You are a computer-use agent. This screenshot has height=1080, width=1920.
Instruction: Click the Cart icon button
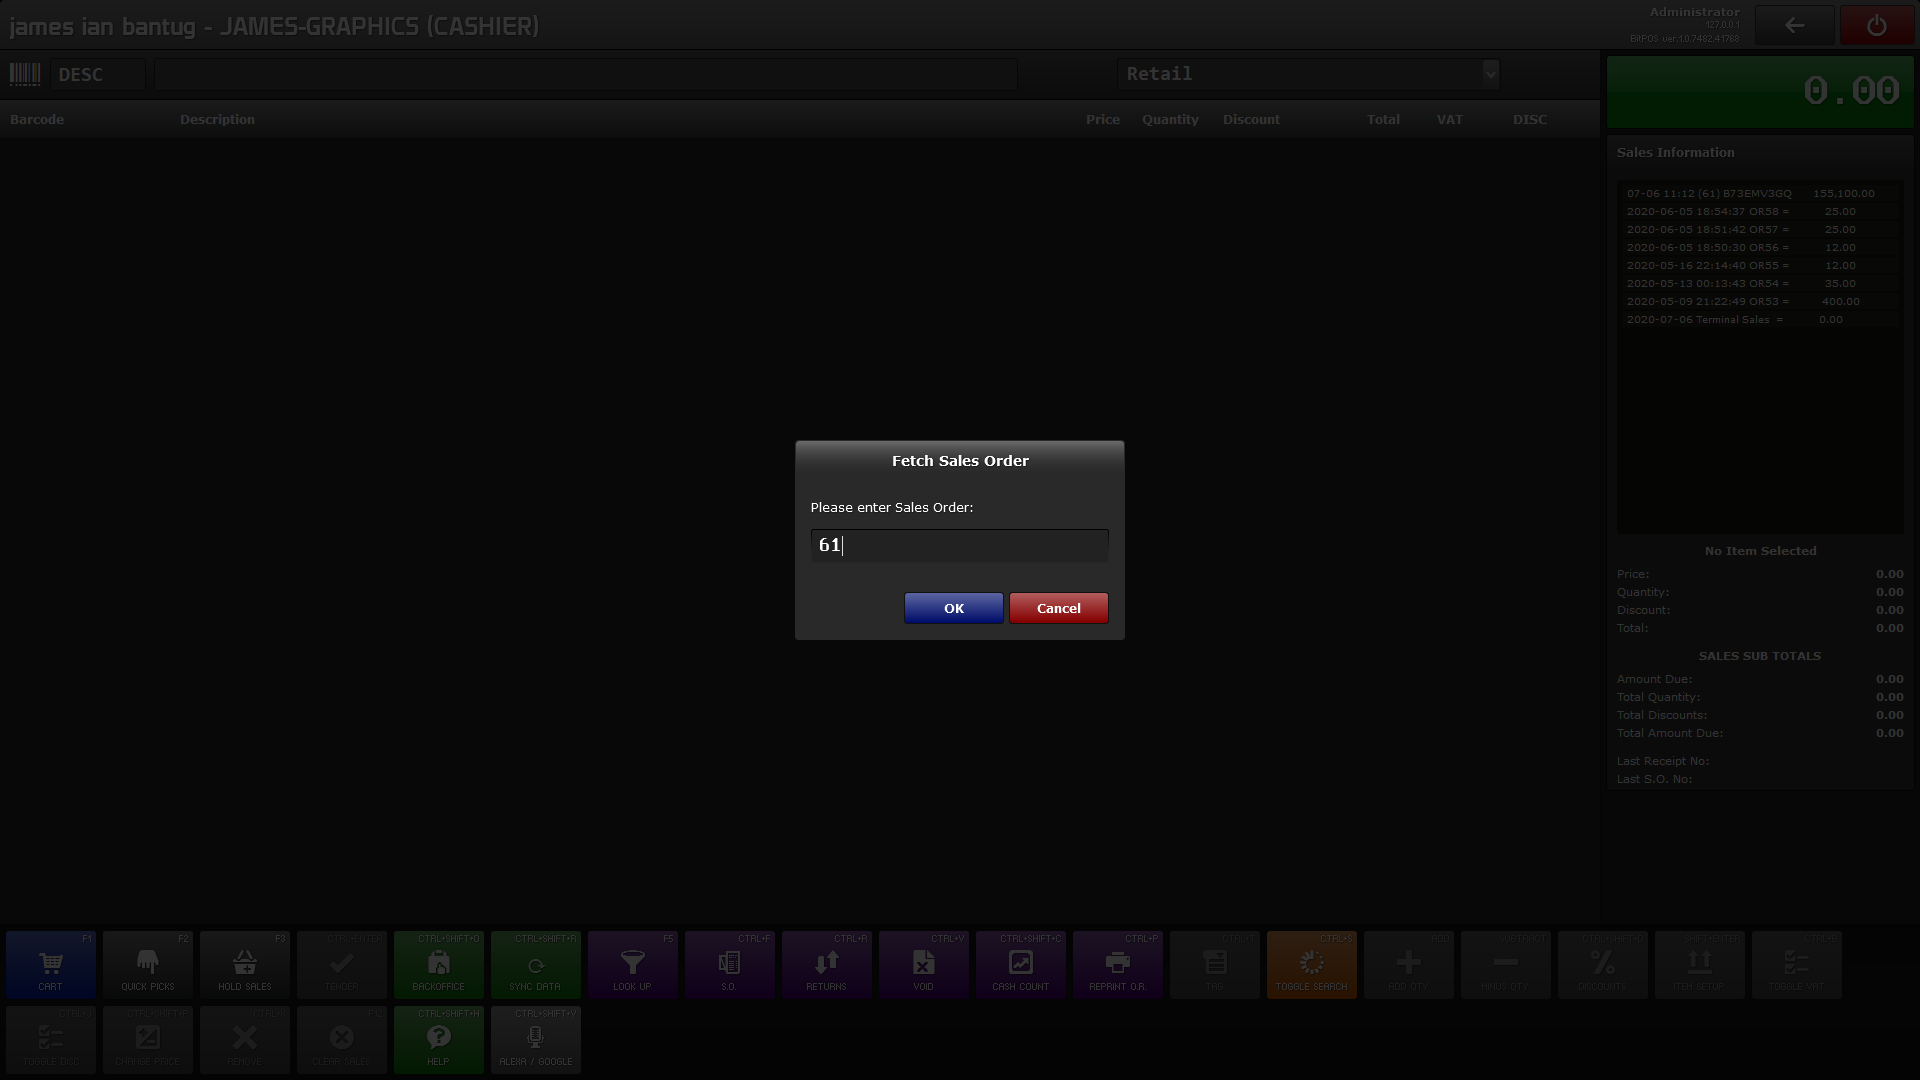pyautogui.click(x=51, y=965)
